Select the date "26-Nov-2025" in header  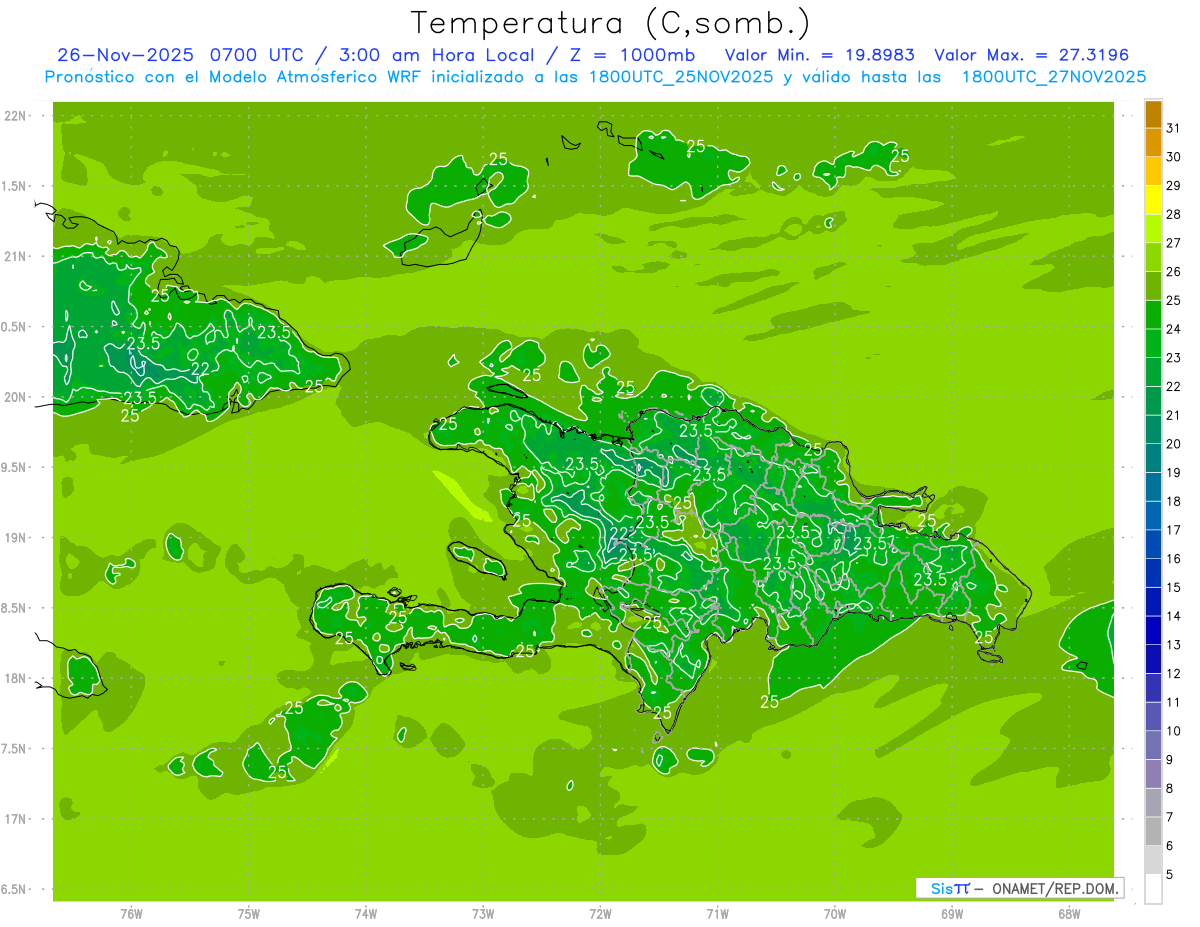[125, 55]
